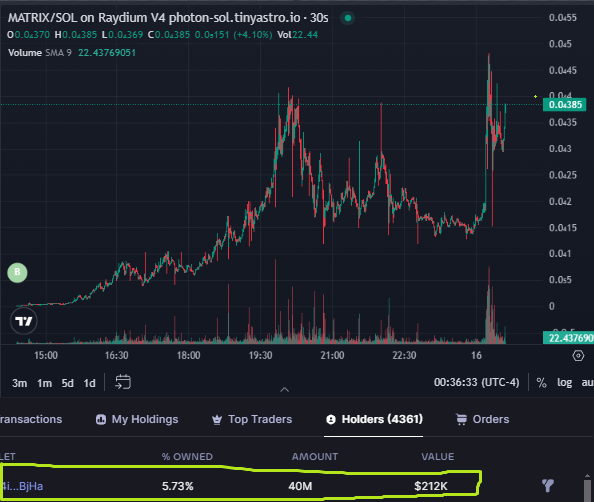Toggle percent scale mode
Image resolution: width=594 pixels, height=502 pixels.
click(541, 383)
